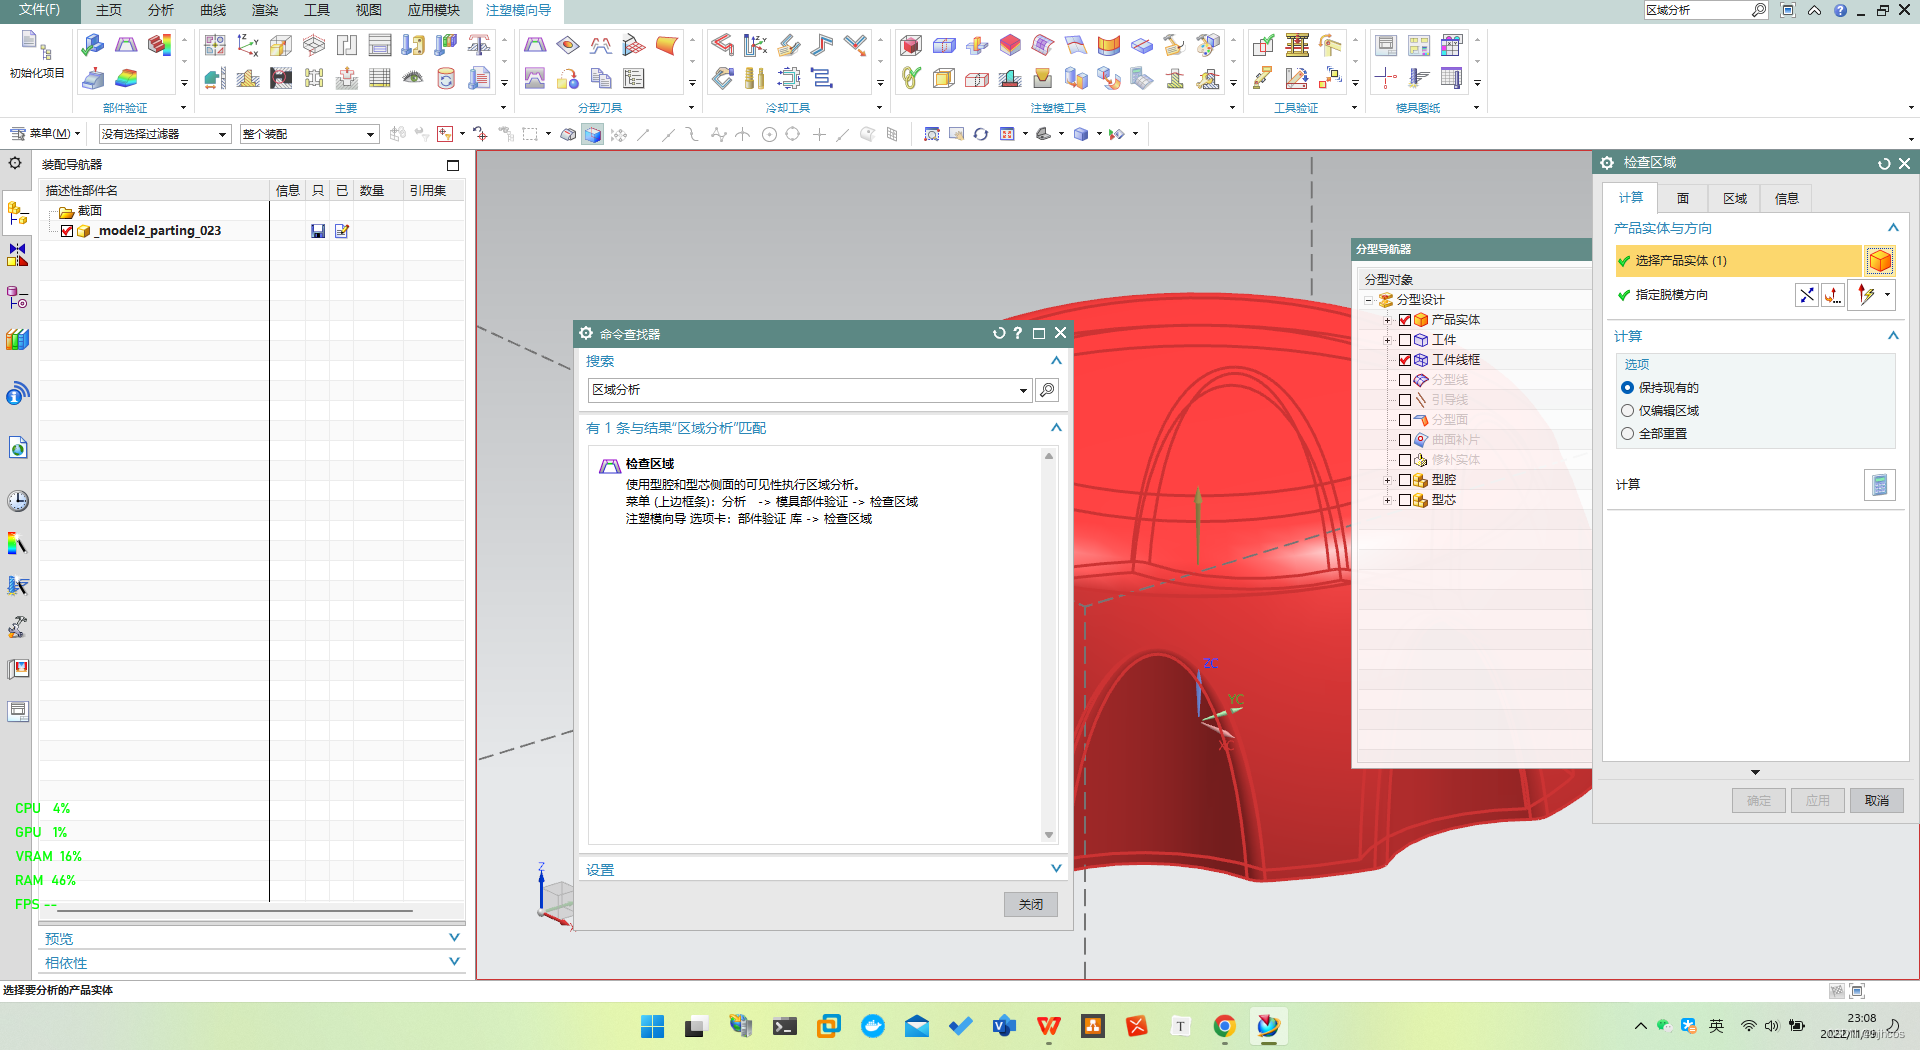The width and height of the screenshot is (1920, 1050).
Task: Click the select product body cube icon
Action: tap(1880, 261)
